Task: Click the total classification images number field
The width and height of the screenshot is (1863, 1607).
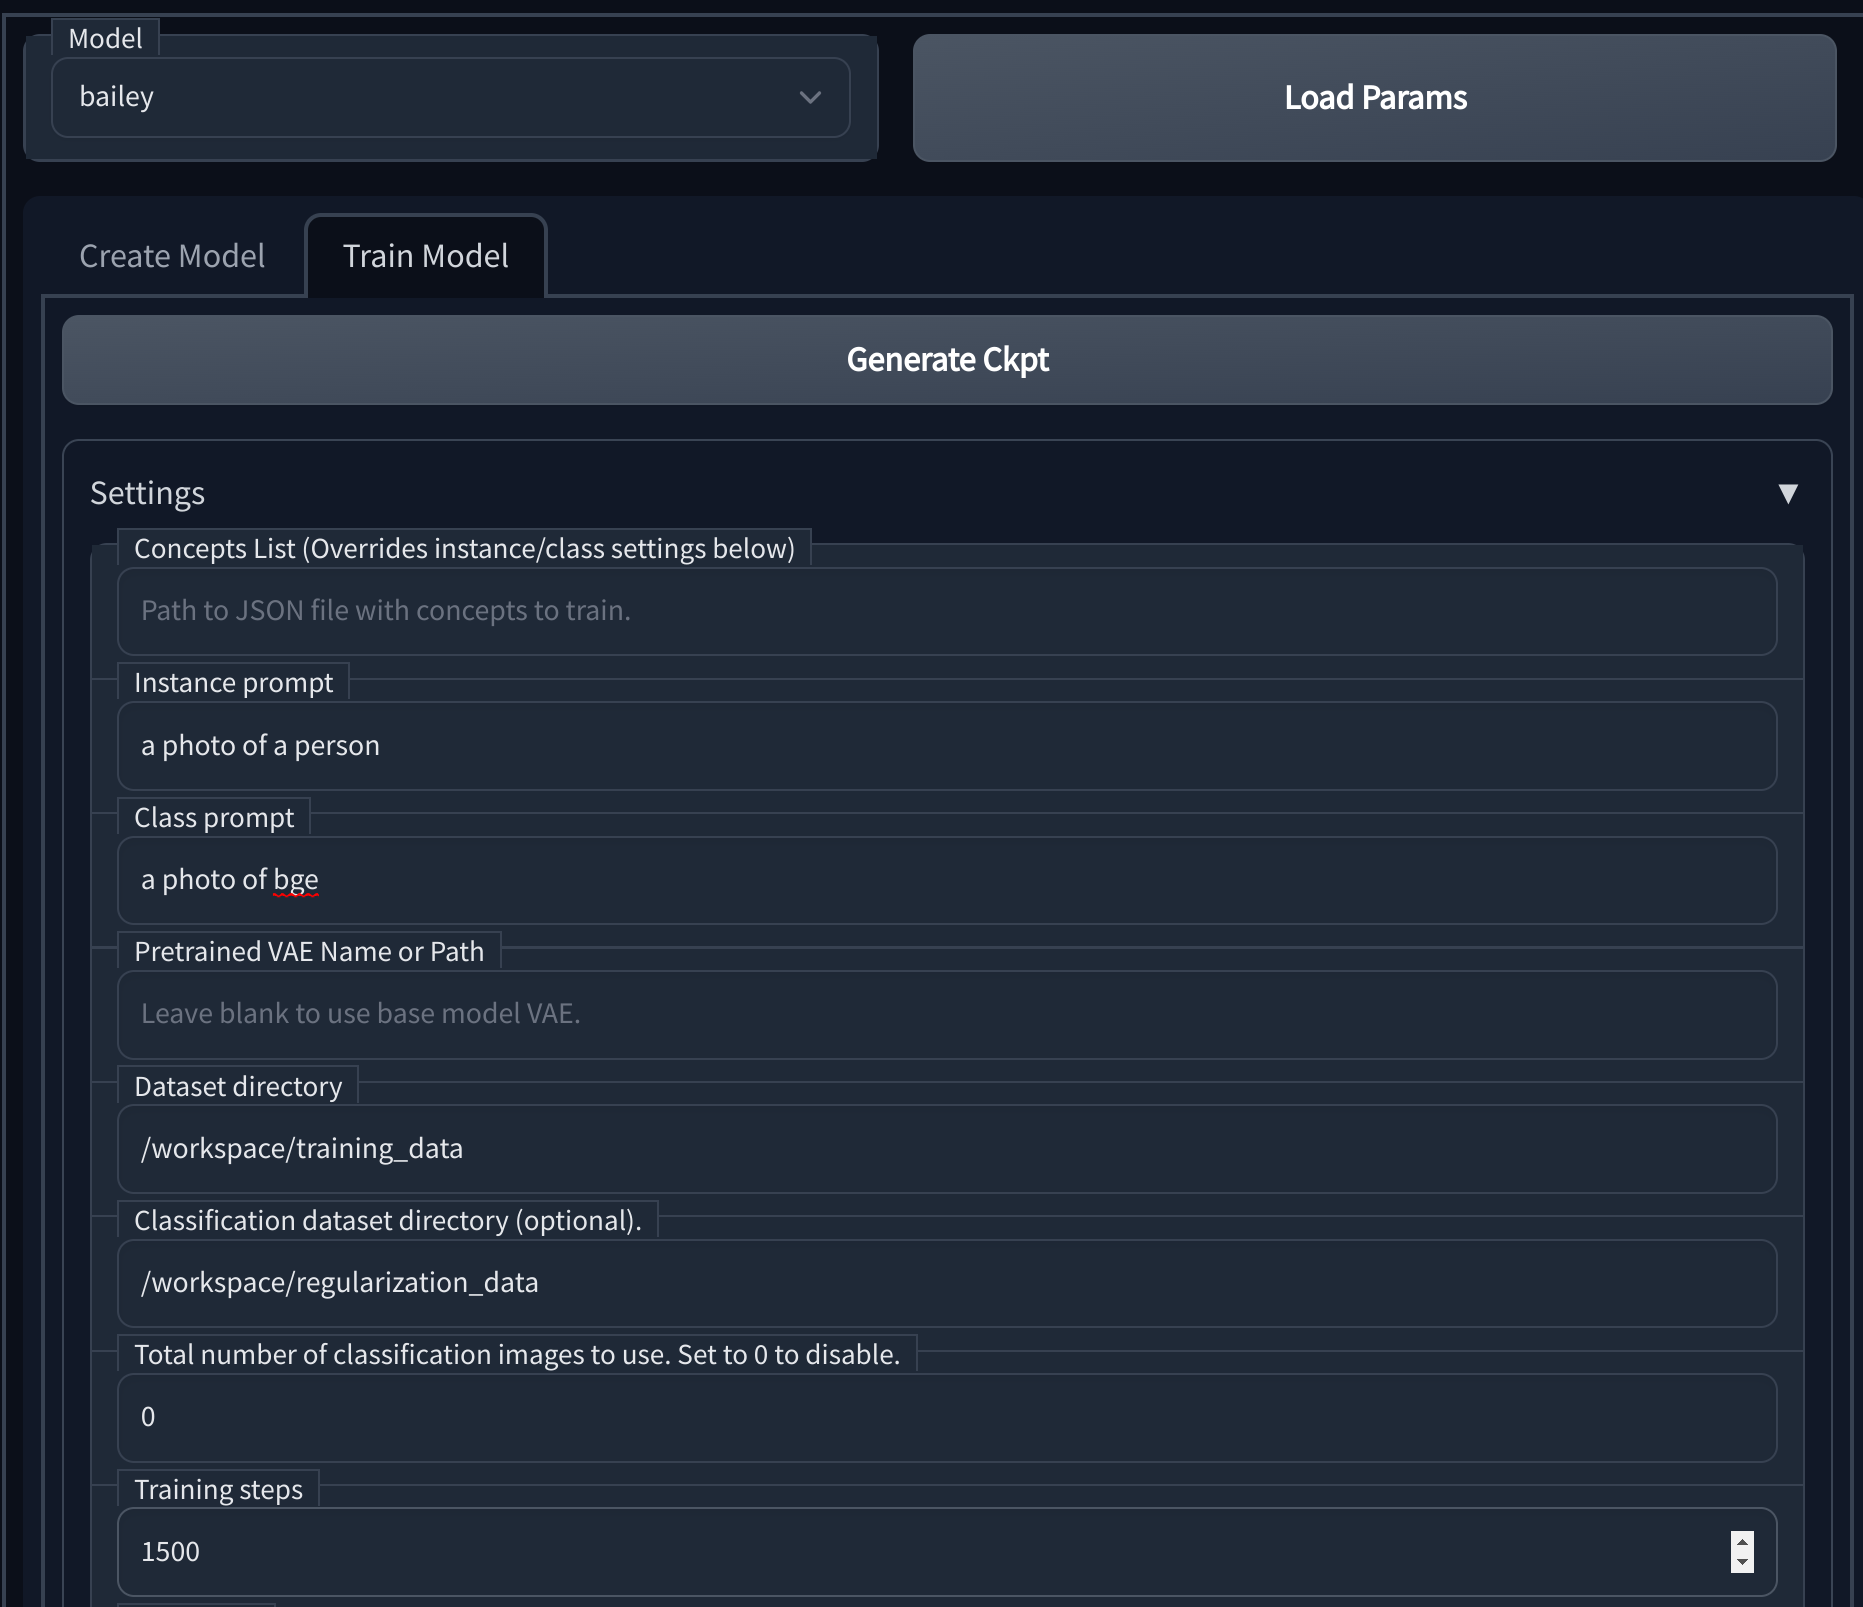Action: 946,1417
